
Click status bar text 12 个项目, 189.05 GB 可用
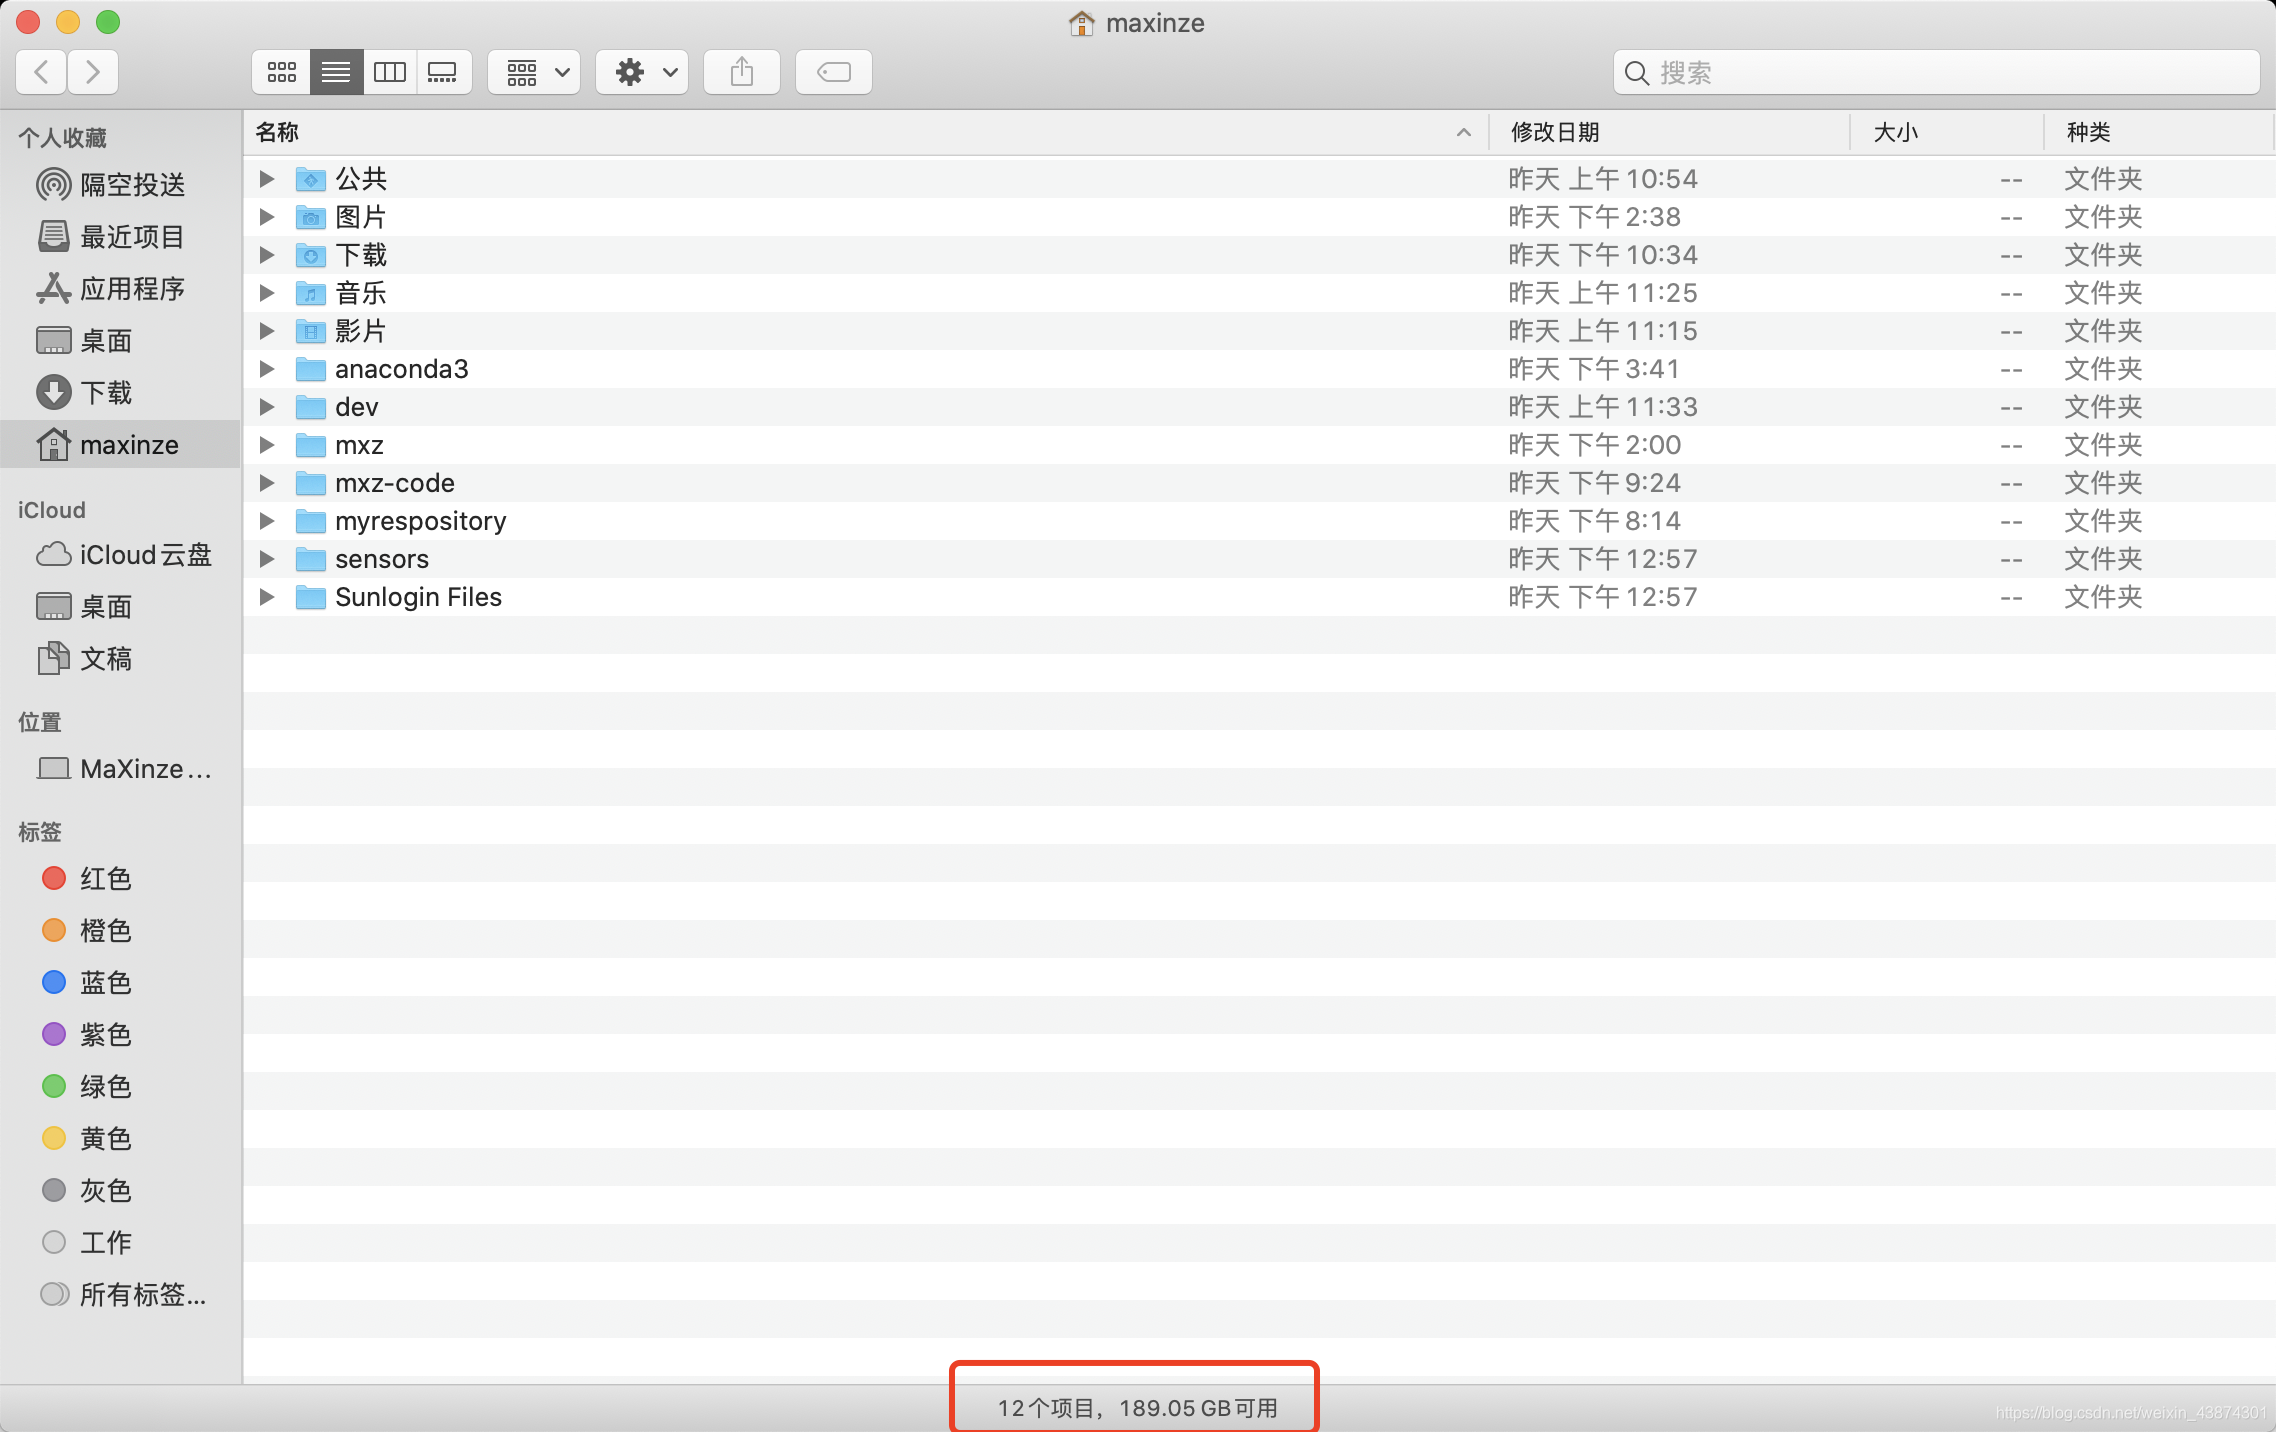click(x=1137, y=1408)
